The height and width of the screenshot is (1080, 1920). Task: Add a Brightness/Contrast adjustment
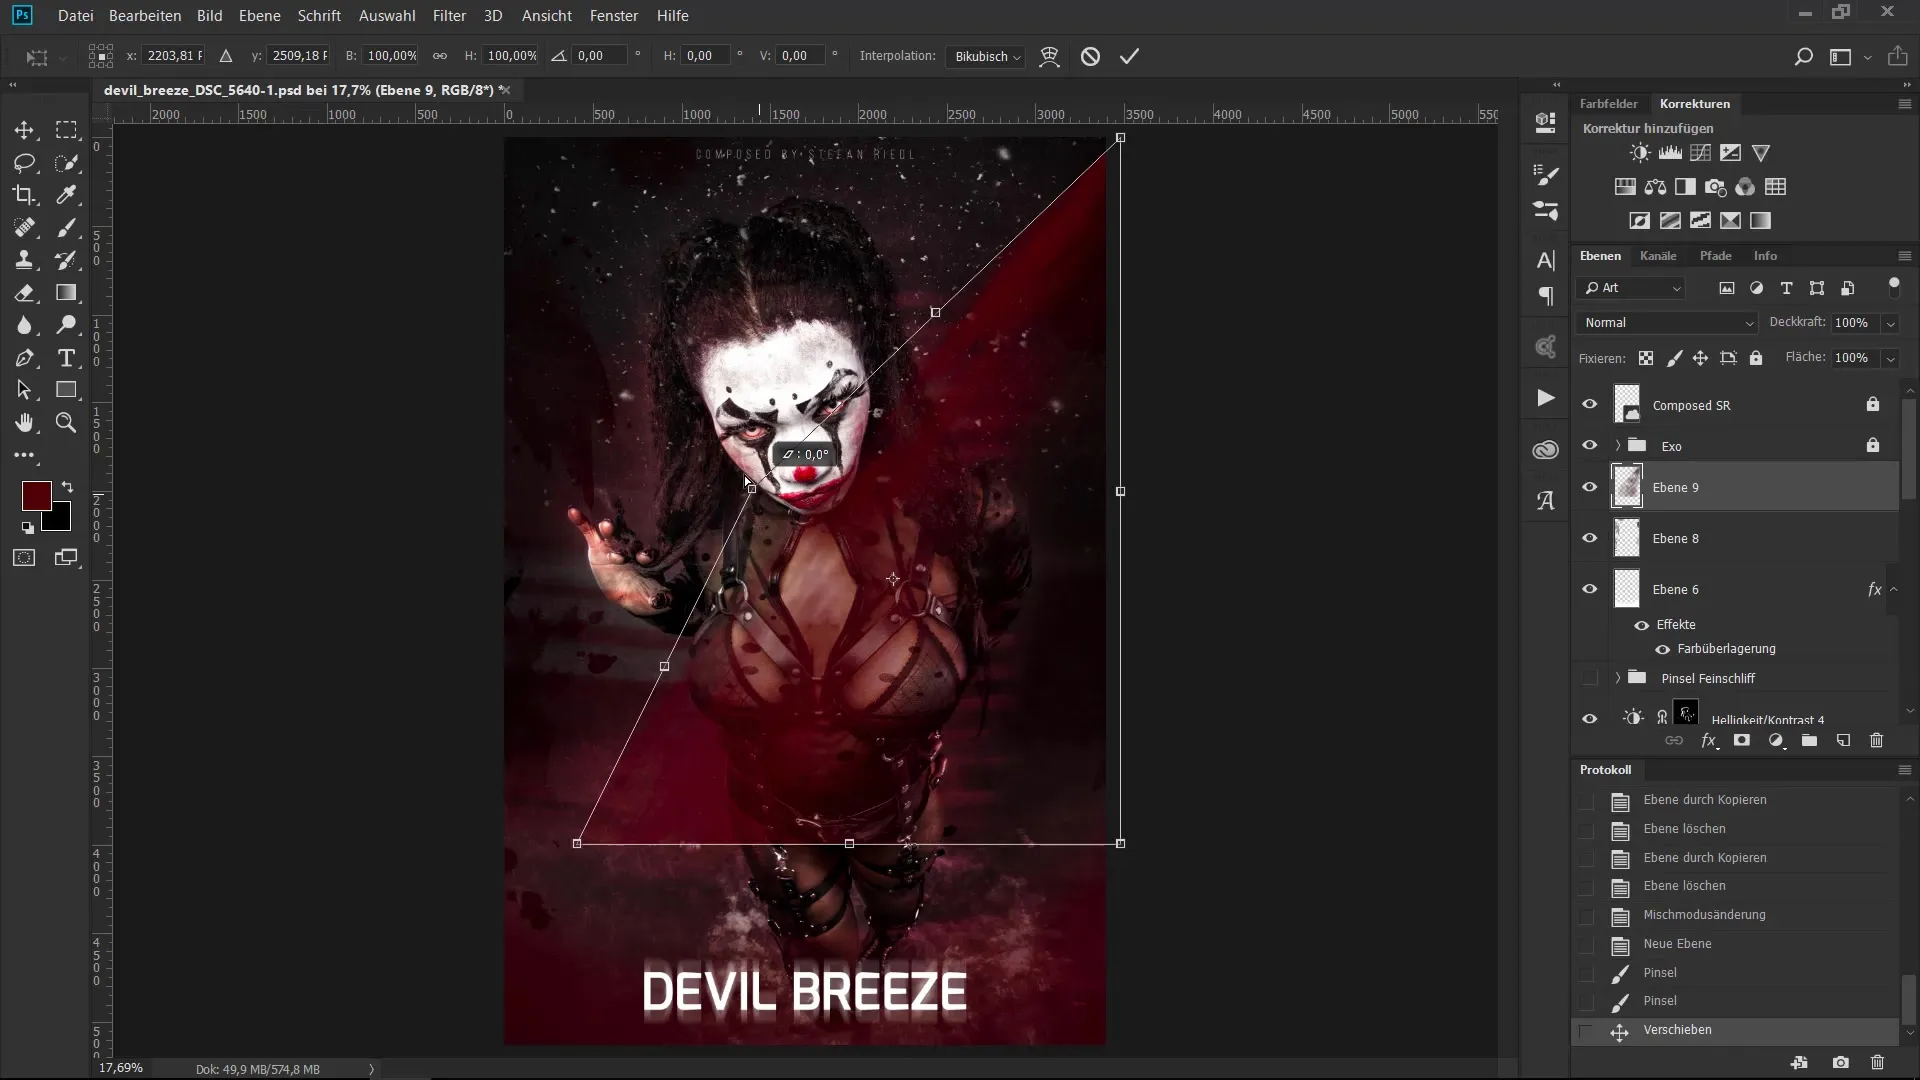tap(1640, 153)
